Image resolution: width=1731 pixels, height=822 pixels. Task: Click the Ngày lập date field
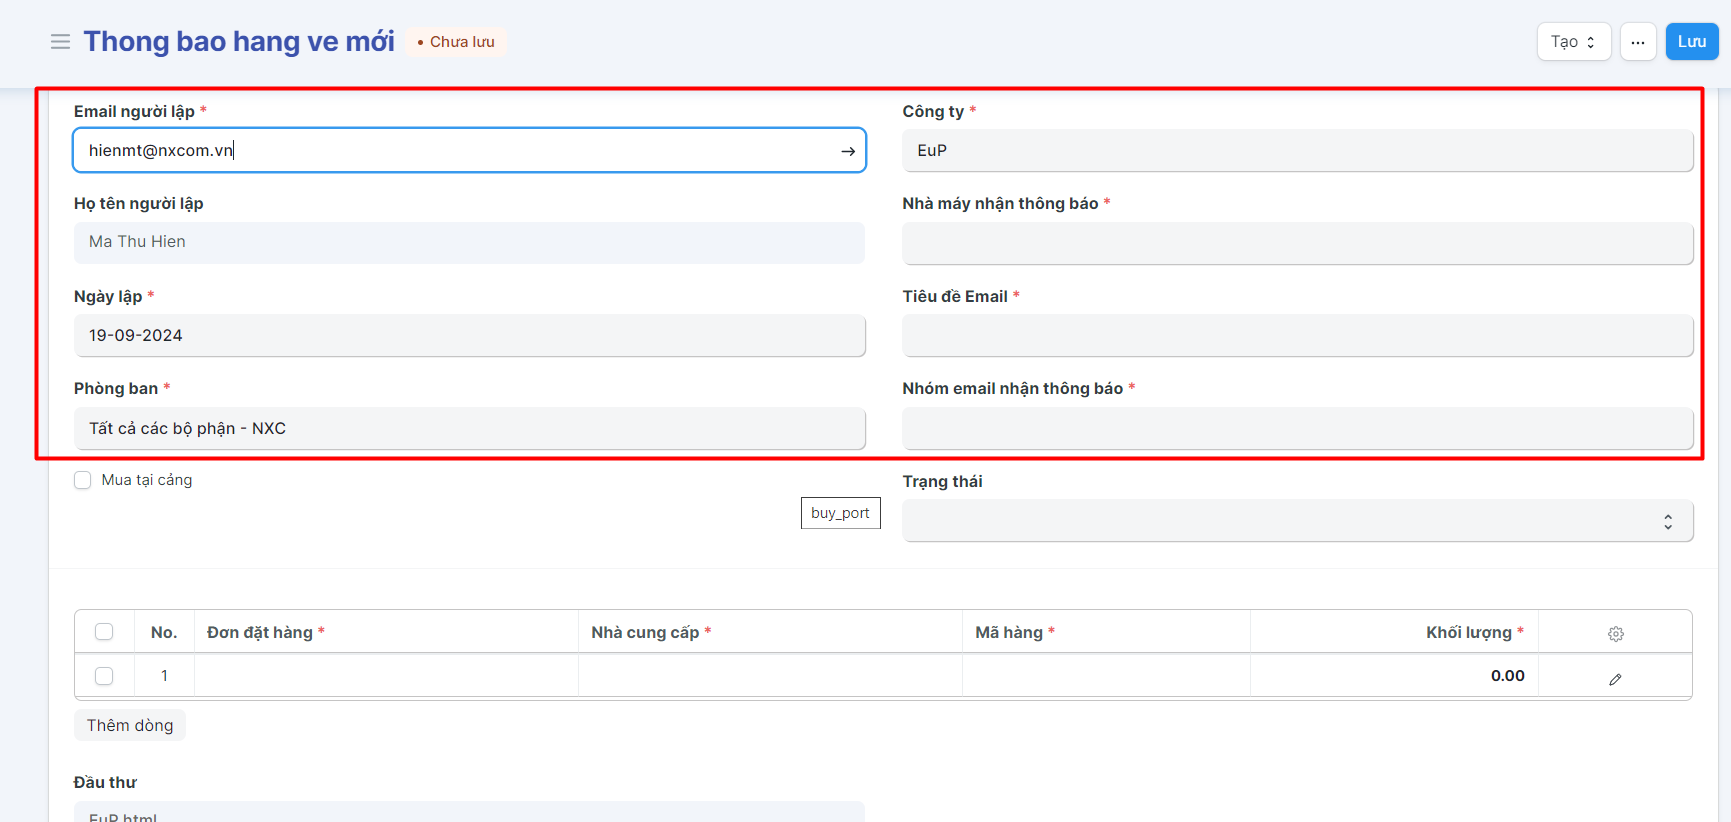pos(469,336)
